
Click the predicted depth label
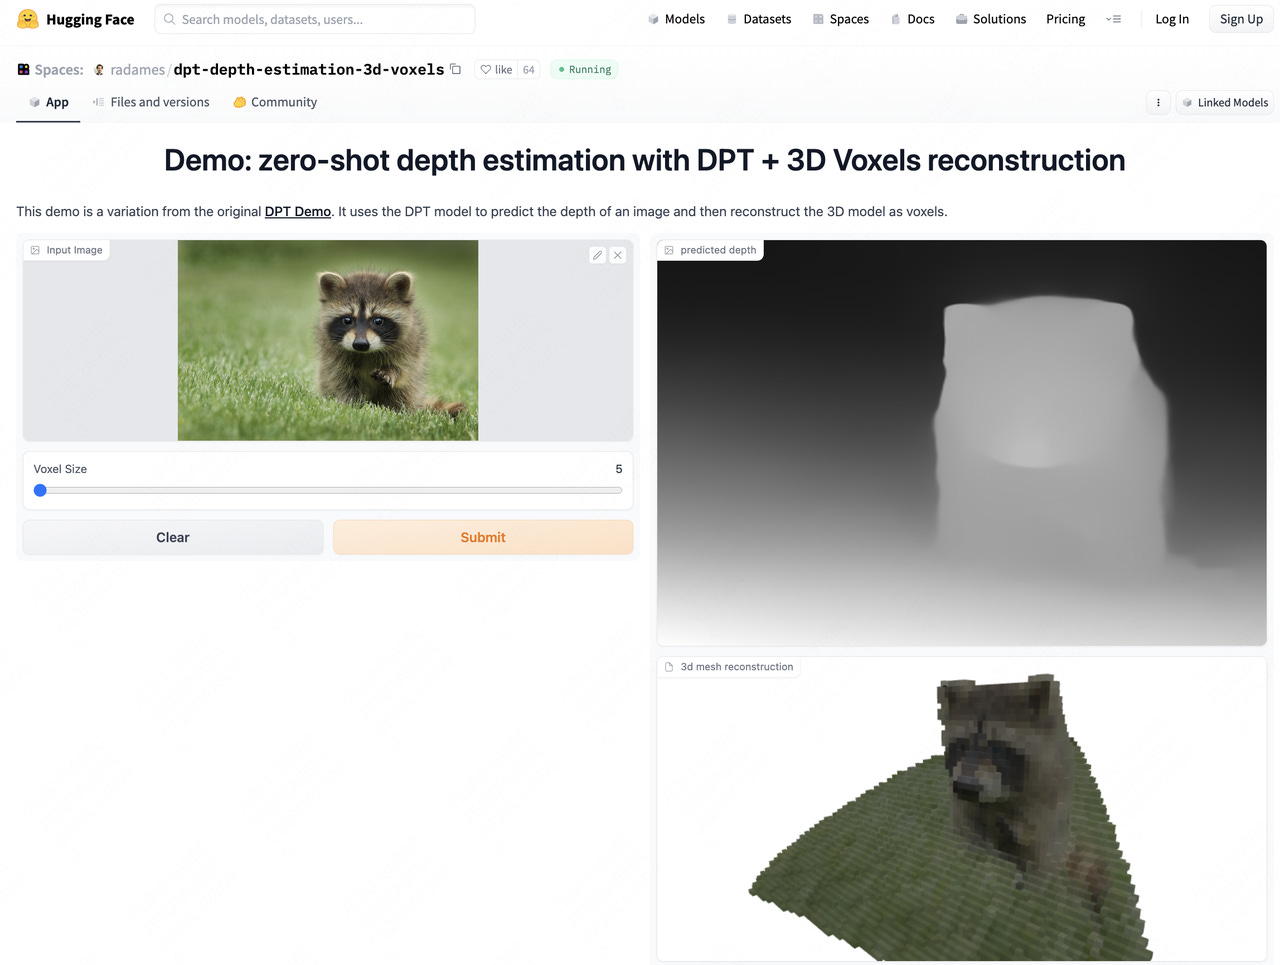click(710, 250)
